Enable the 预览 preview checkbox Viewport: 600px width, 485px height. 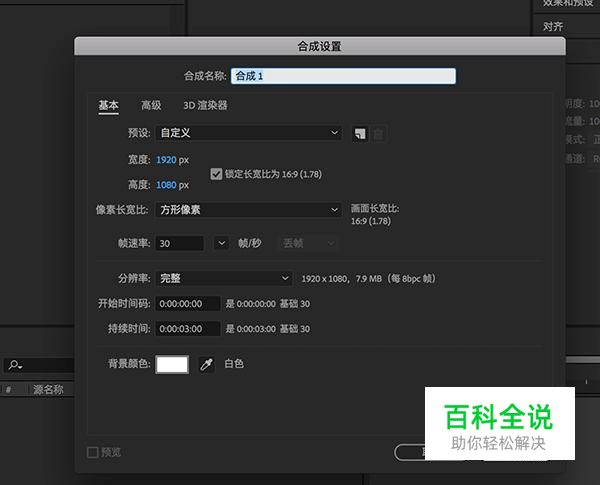tap(93, 452)
